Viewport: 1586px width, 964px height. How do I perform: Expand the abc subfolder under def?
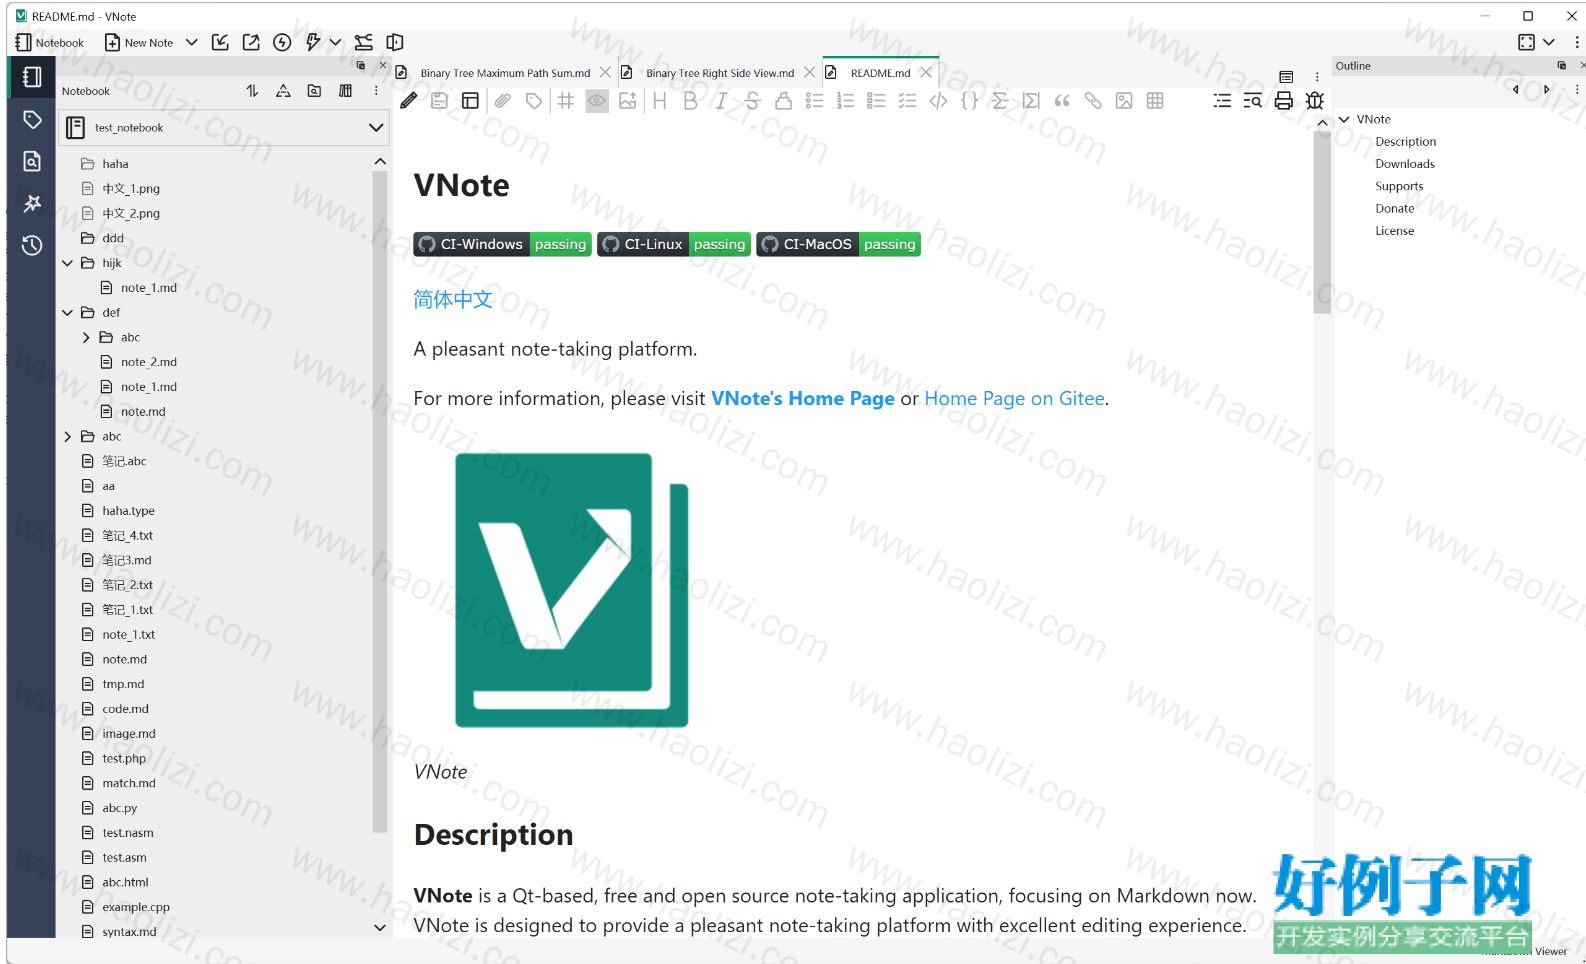pyautogui.click(x=86, y=338)
